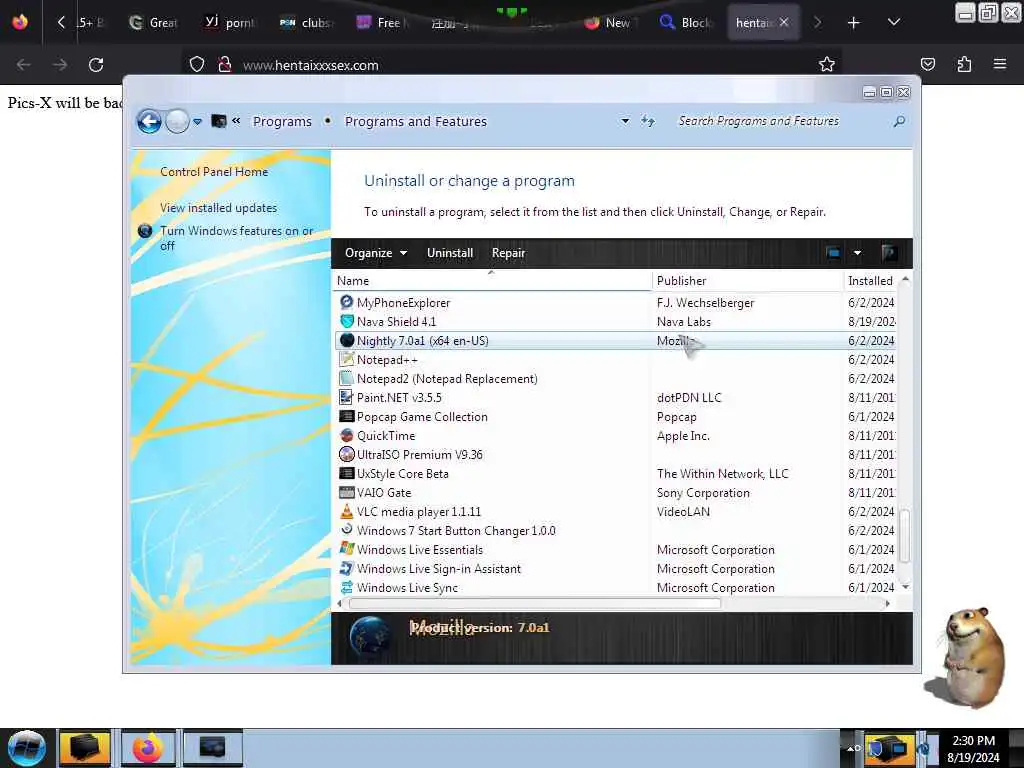The width and height of the screenshot is (1024, 768).
Task: List all tabs with the chevron
Action: coord(894,22)
